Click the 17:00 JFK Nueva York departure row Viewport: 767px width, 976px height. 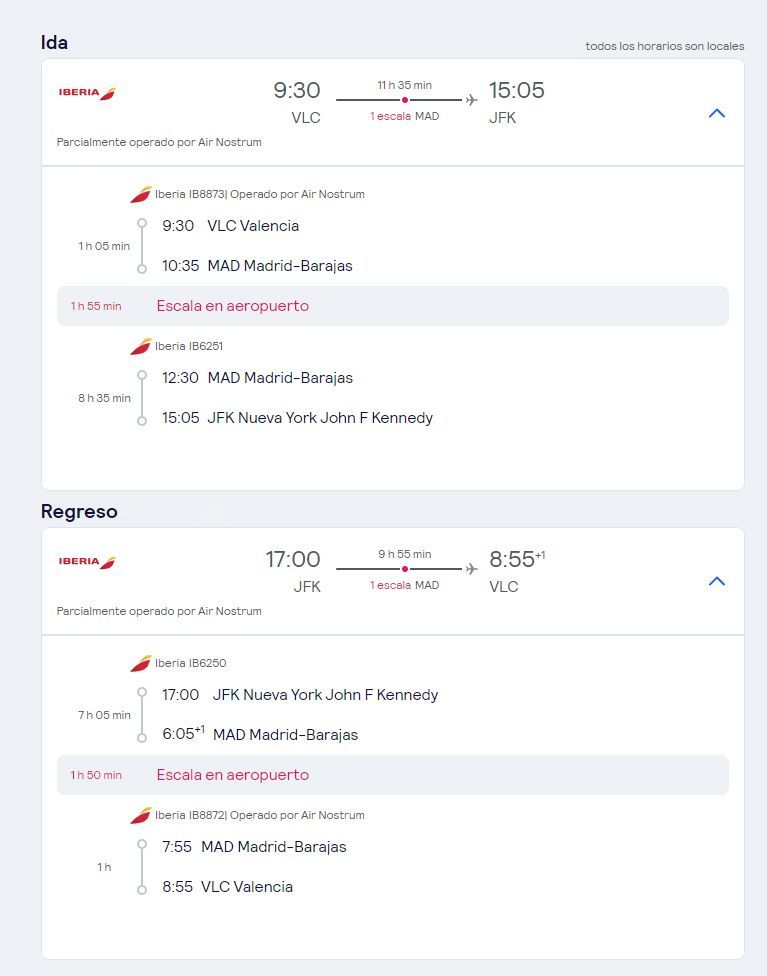click(300, 695)
